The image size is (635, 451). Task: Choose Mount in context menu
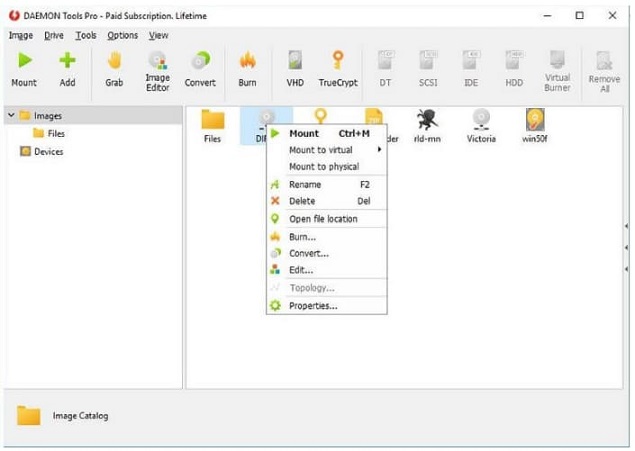click(x=326, y=134)
